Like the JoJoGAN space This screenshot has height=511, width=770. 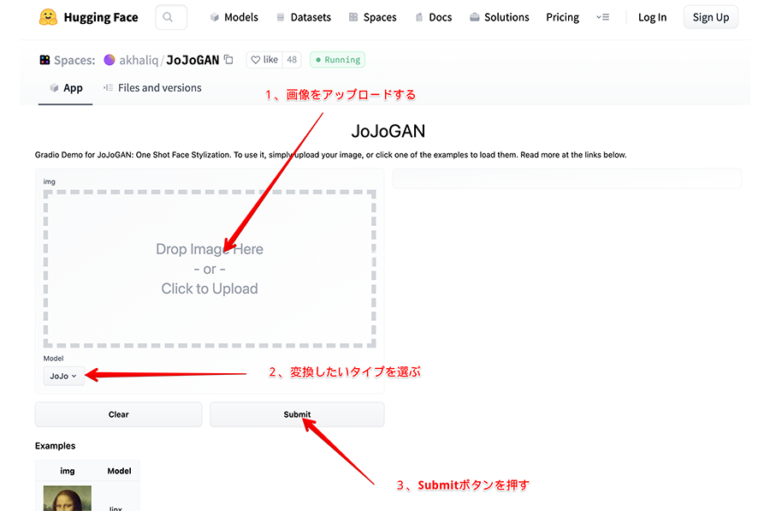(x=264, y=60)
